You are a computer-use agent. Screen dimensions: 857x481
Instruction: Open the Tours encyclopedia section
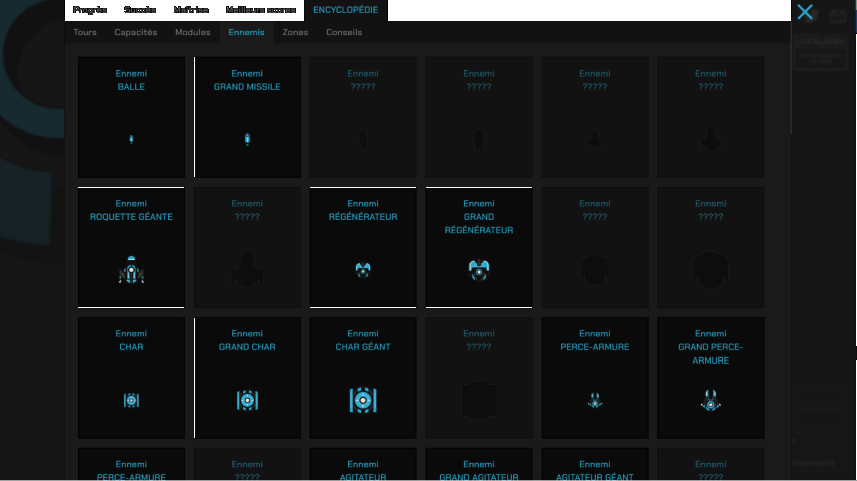(x=85, y=32)
